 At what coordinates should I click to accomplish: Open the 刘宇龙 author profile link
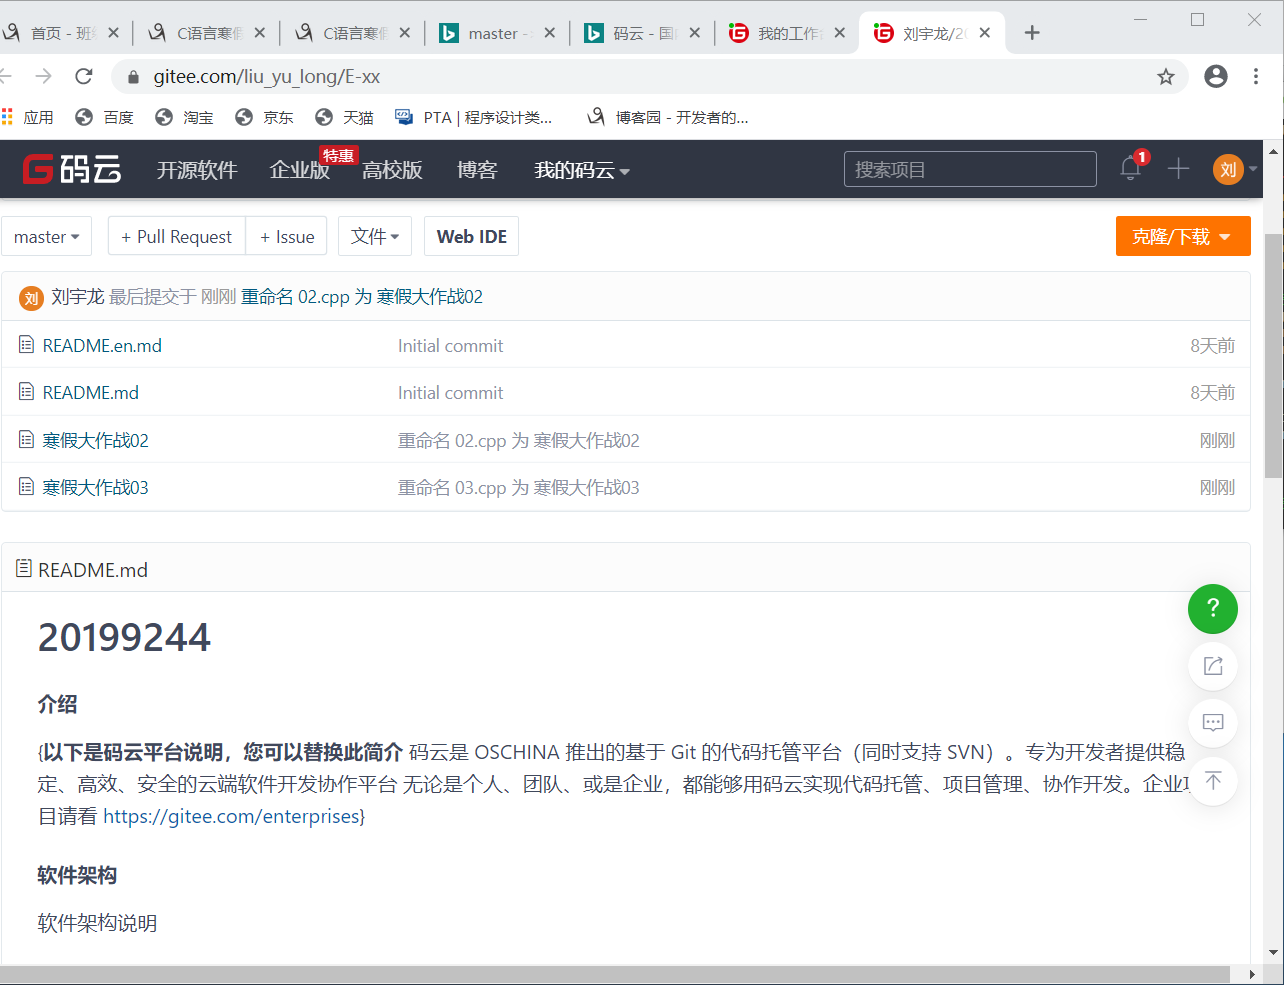(x=78, y=297)
